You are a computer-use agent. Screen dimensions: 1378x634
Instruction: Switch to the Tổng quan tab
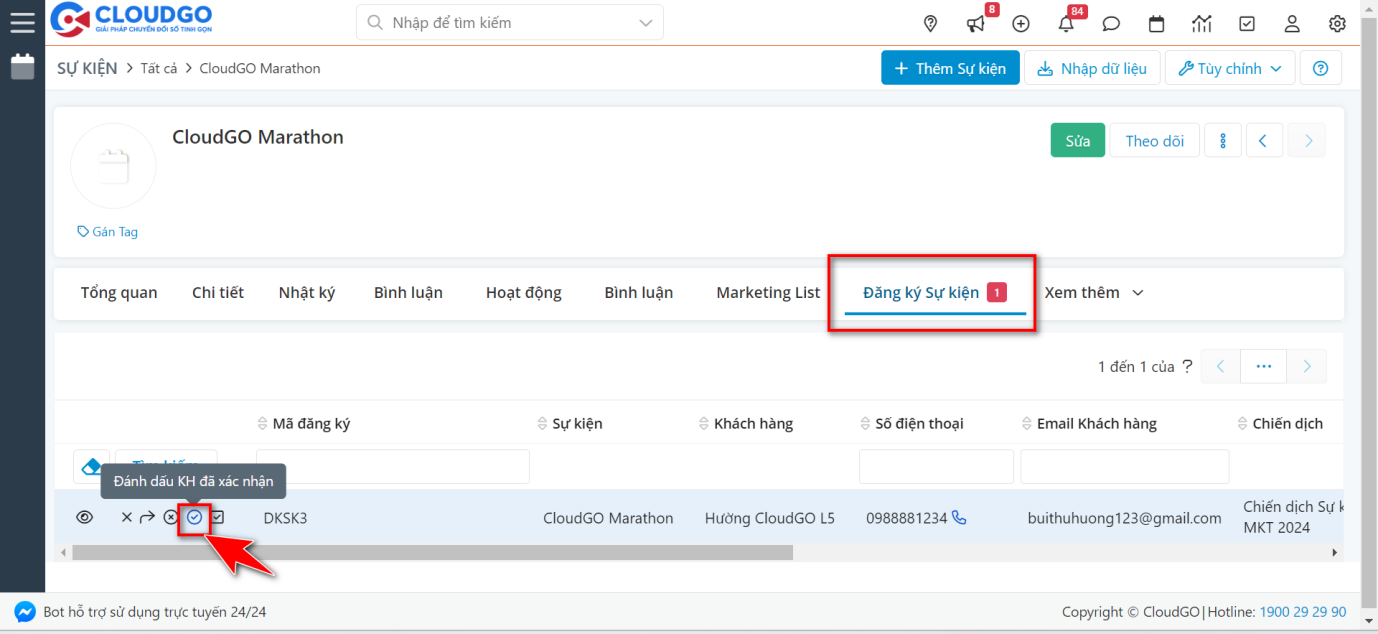click(x=119, y=292)
